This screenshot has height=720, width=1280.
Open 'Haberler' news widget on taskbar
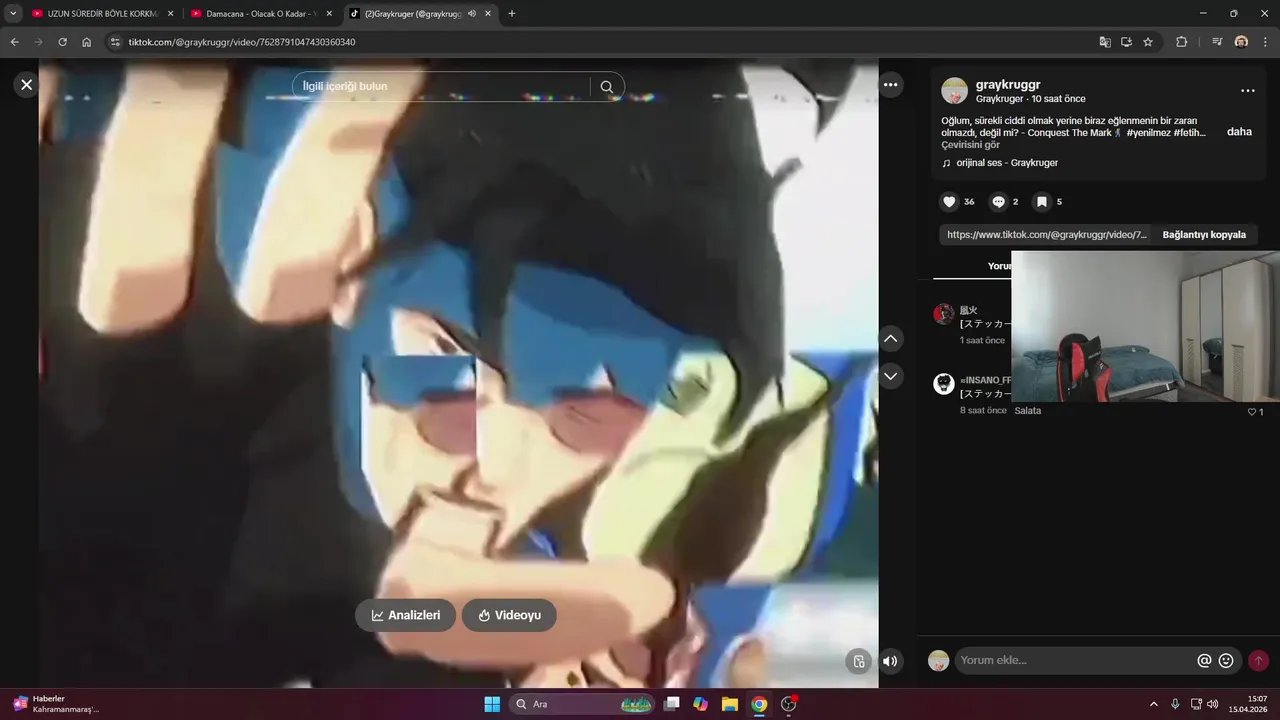pyautogui.click(x=55, y=704)
